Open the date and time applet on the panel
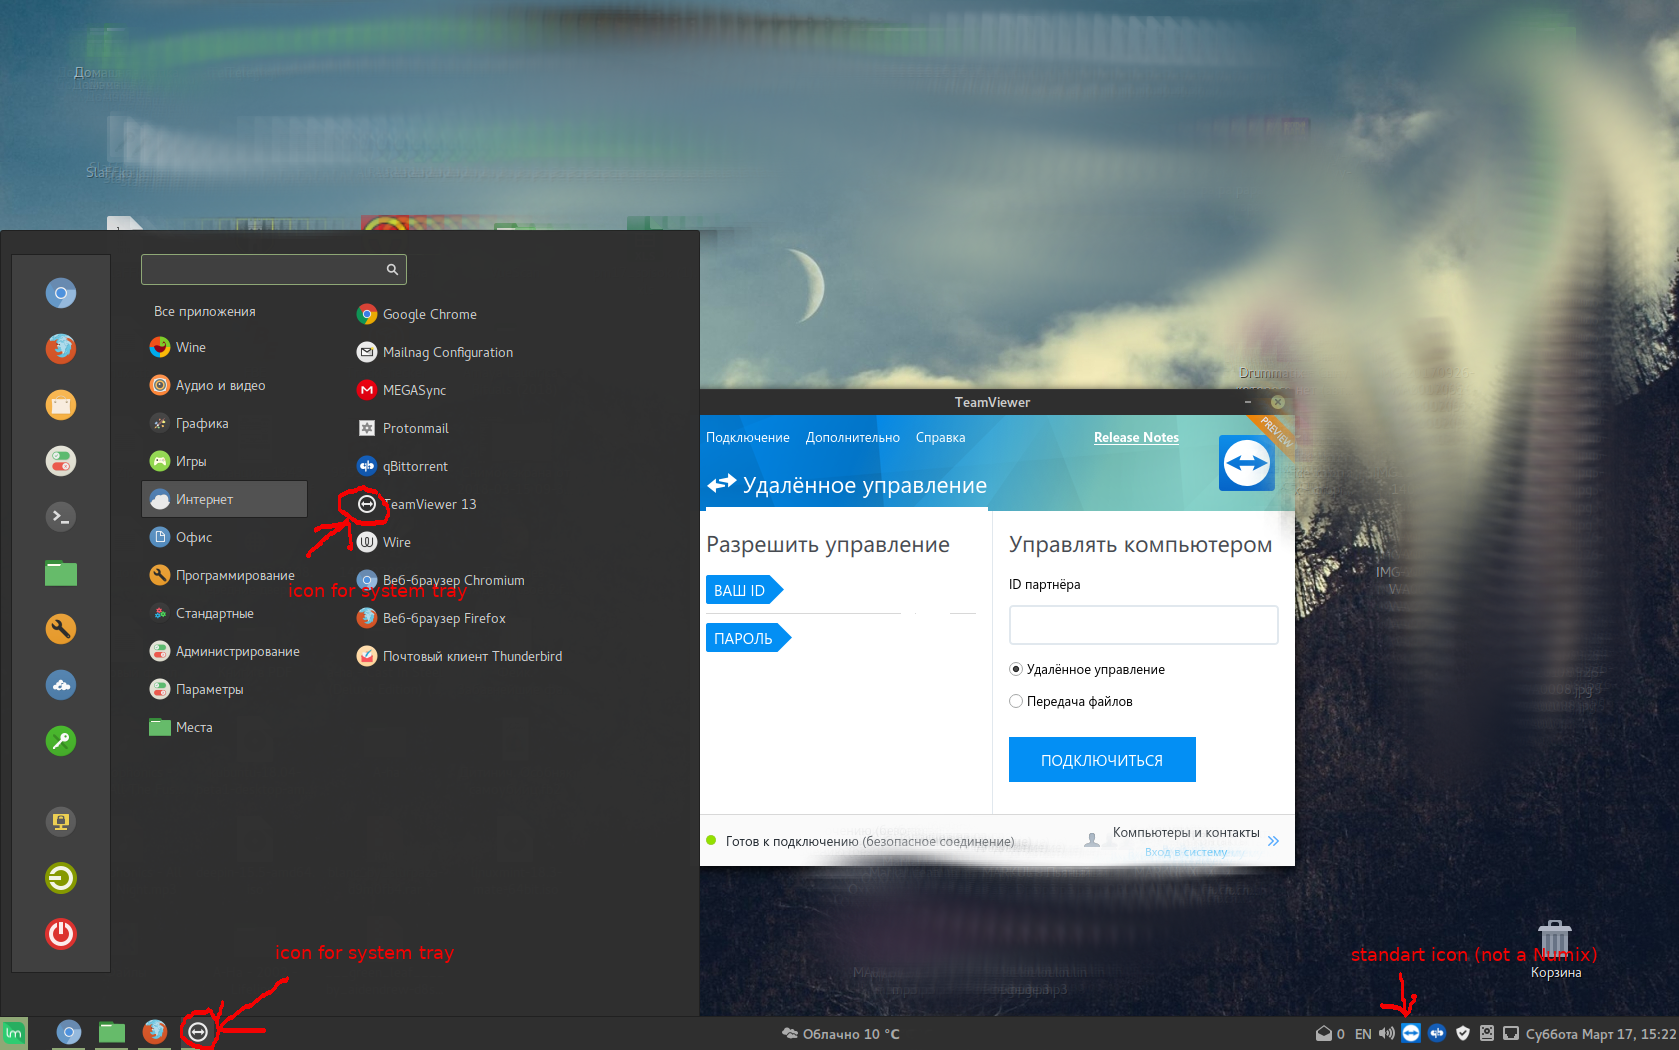The image size is (1679, 1050). [1601, 1034]
